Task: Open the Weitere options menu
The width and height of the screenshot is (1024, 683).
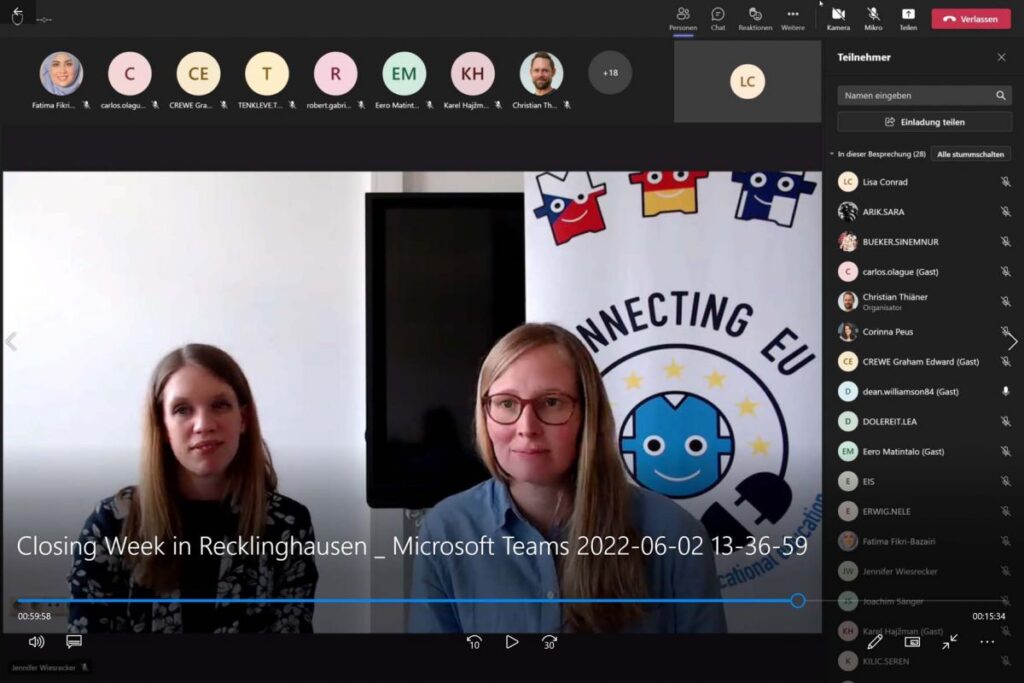Action: (793, 18)
